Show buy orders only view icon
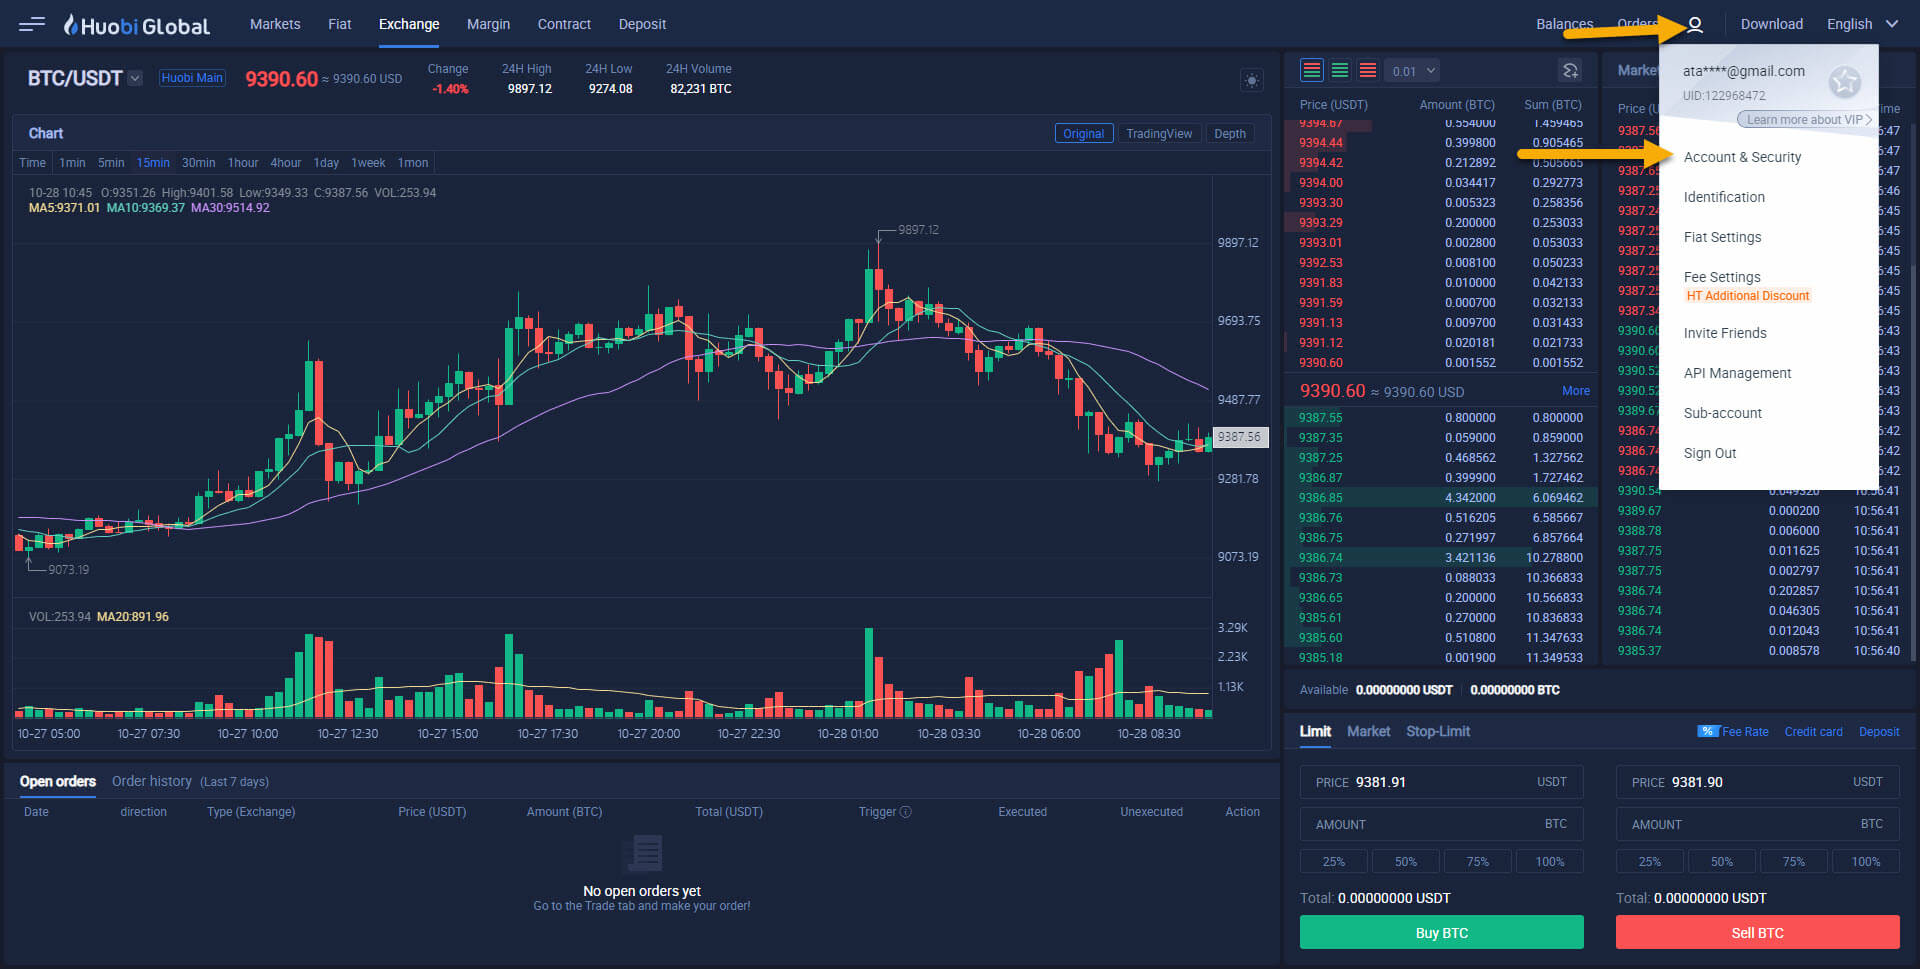Viewport: 1920px width, 969px height. [1340, 70]
